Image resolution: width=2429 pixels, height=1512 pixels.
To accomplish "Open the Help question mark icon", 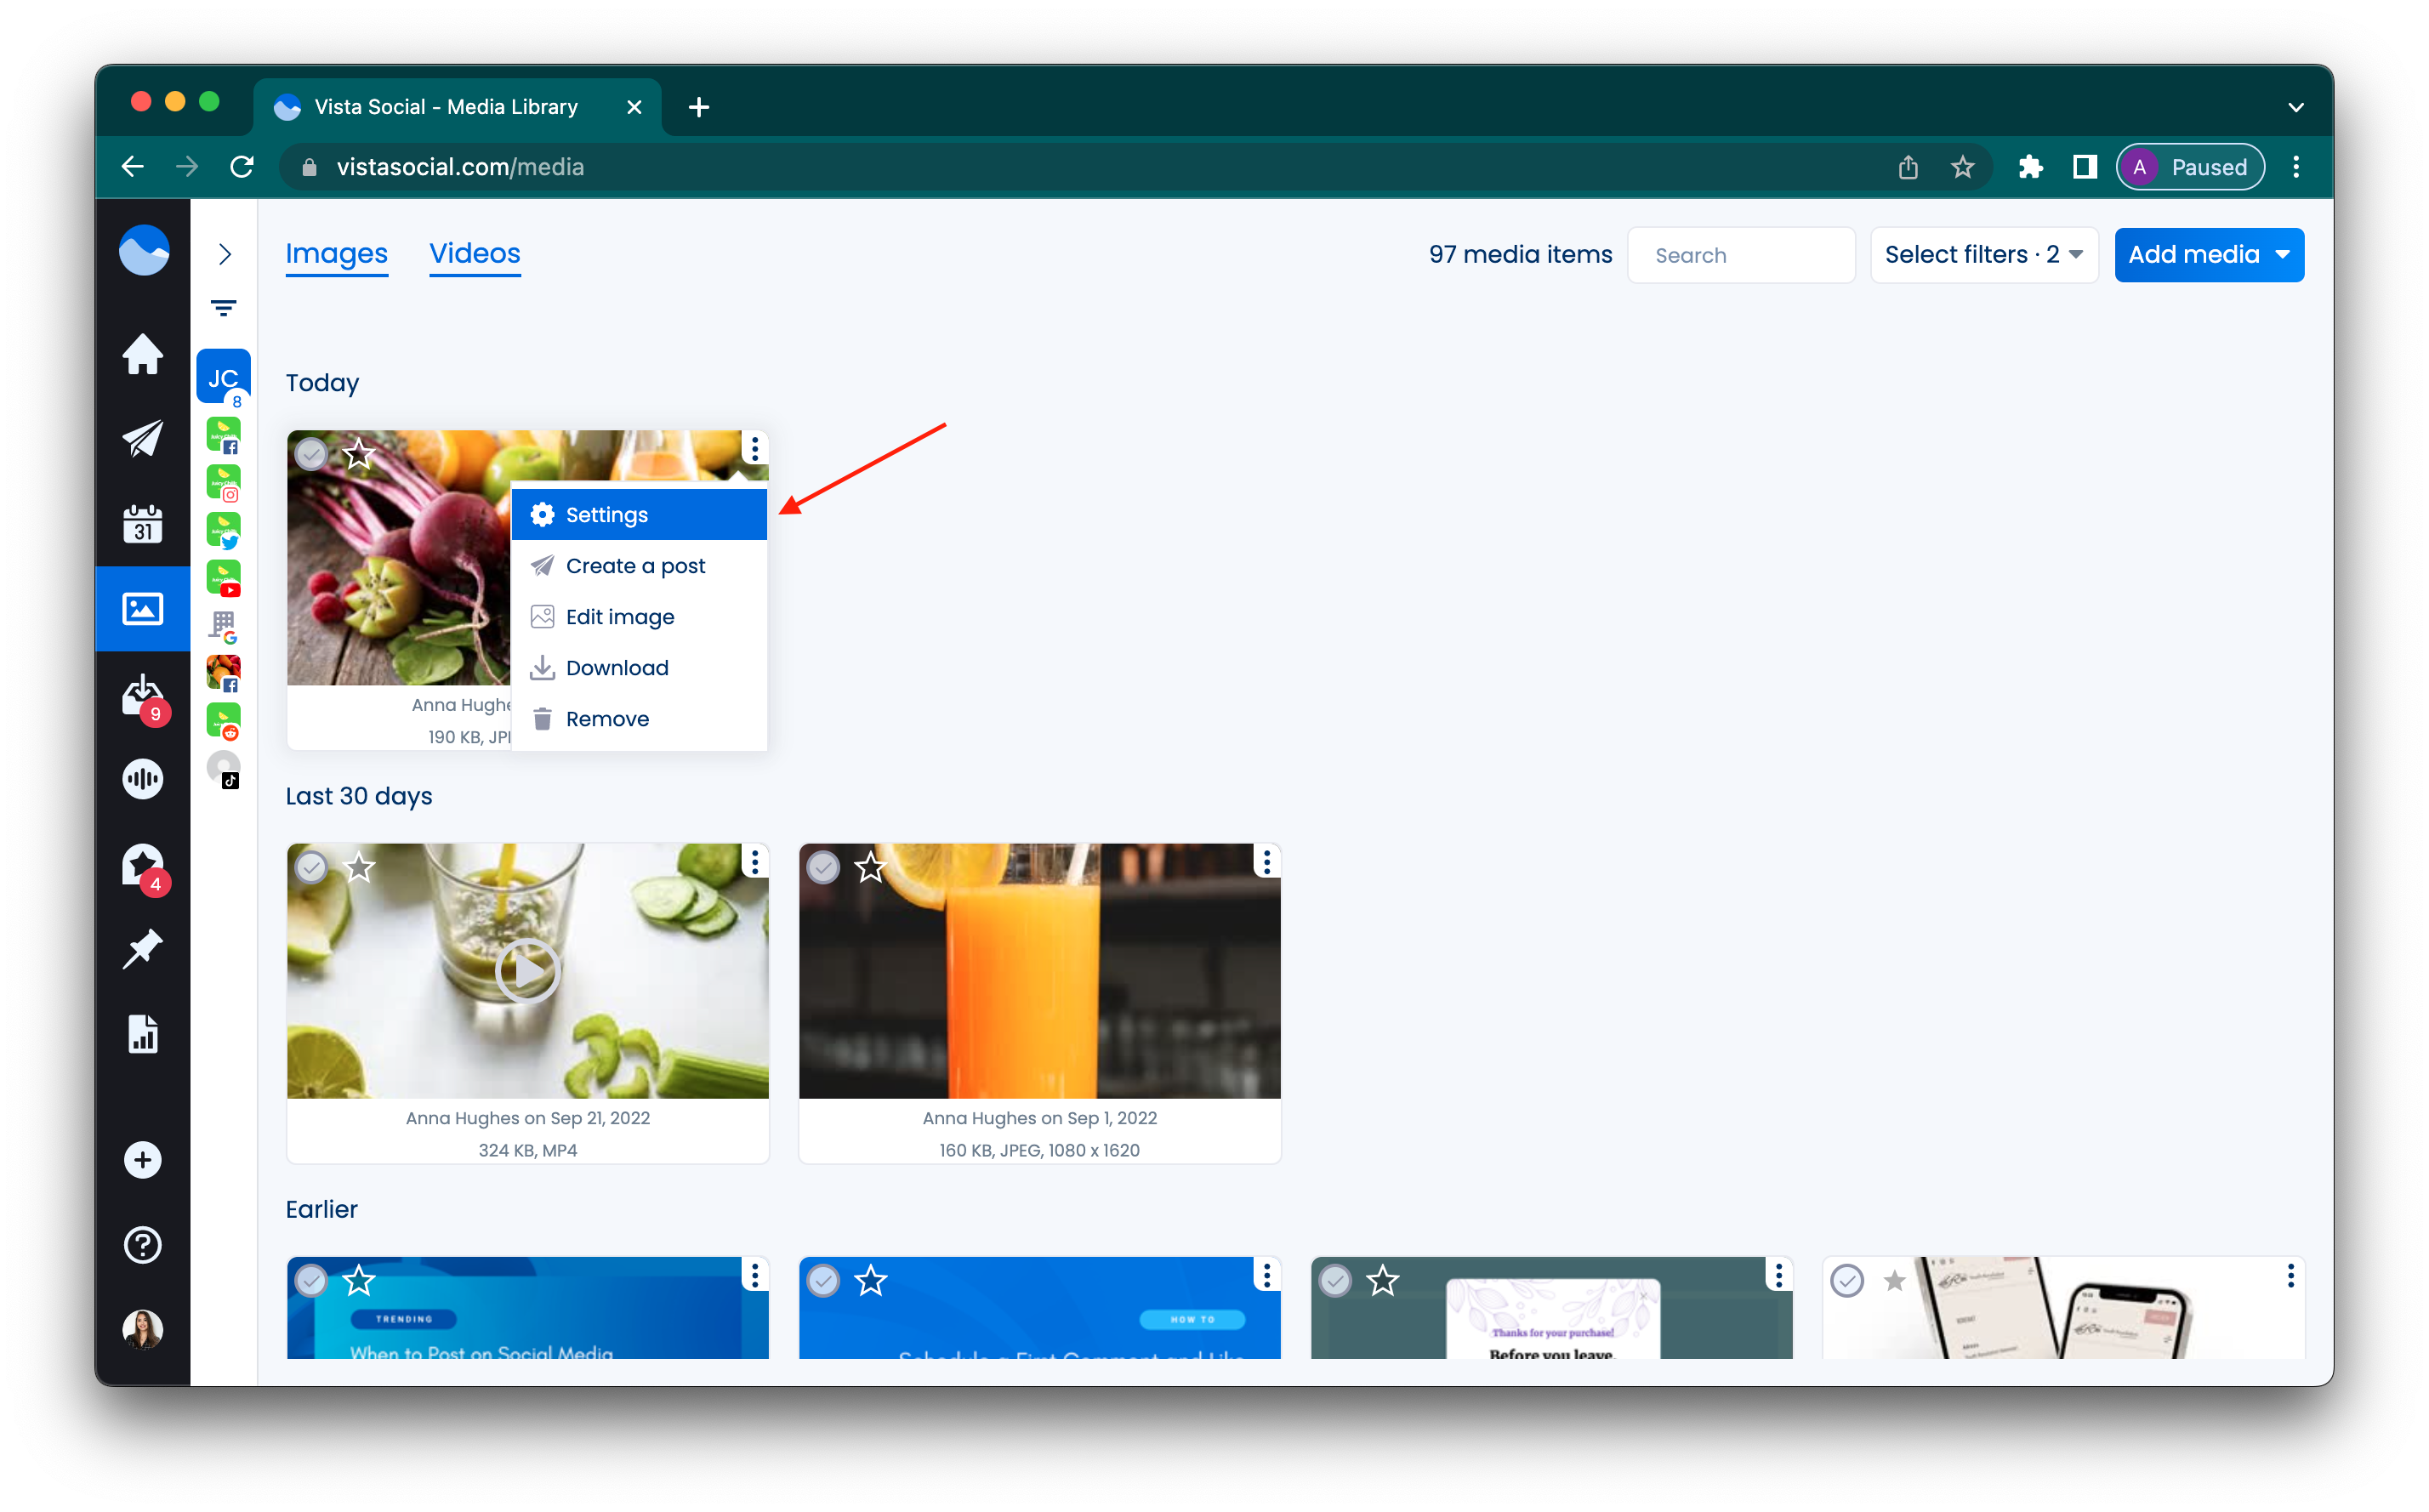I will pos(143,1245).
